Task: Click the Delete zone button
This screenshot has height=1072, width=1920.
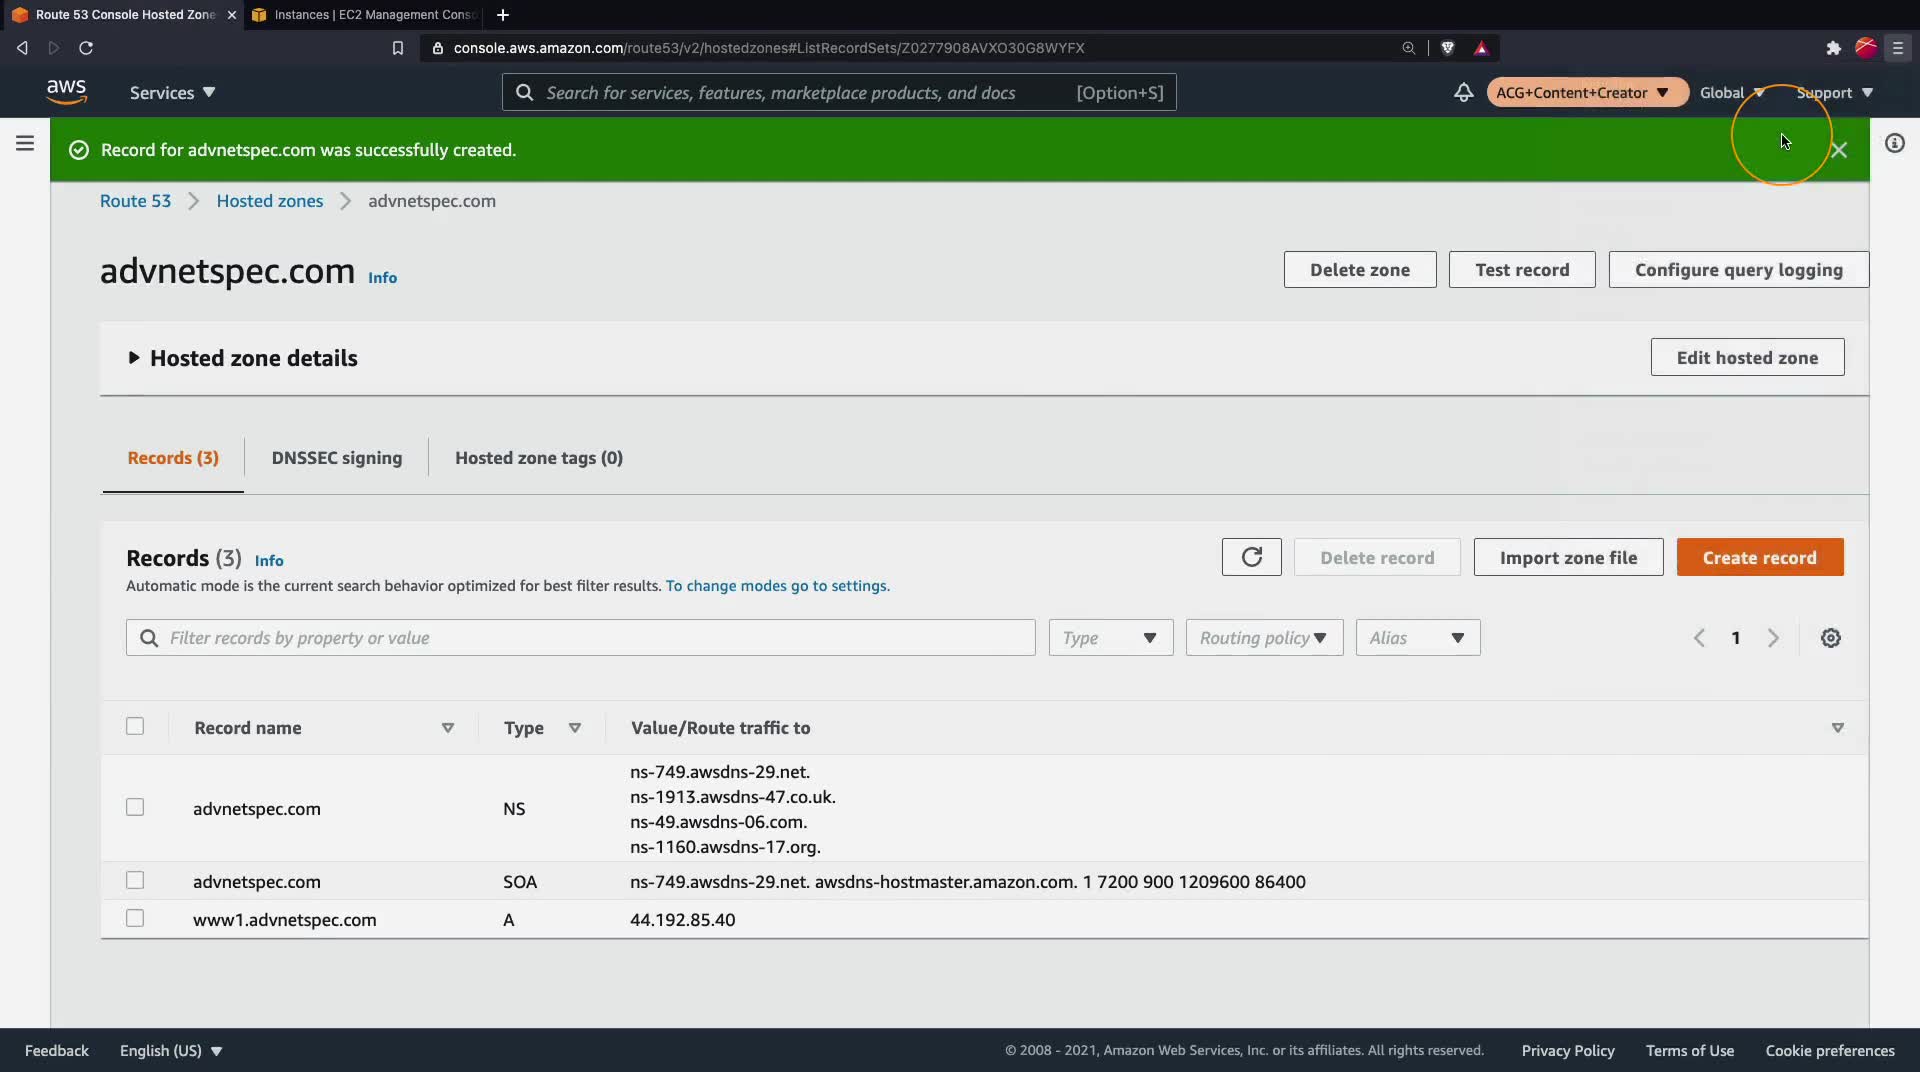Action: point(1360,270)
